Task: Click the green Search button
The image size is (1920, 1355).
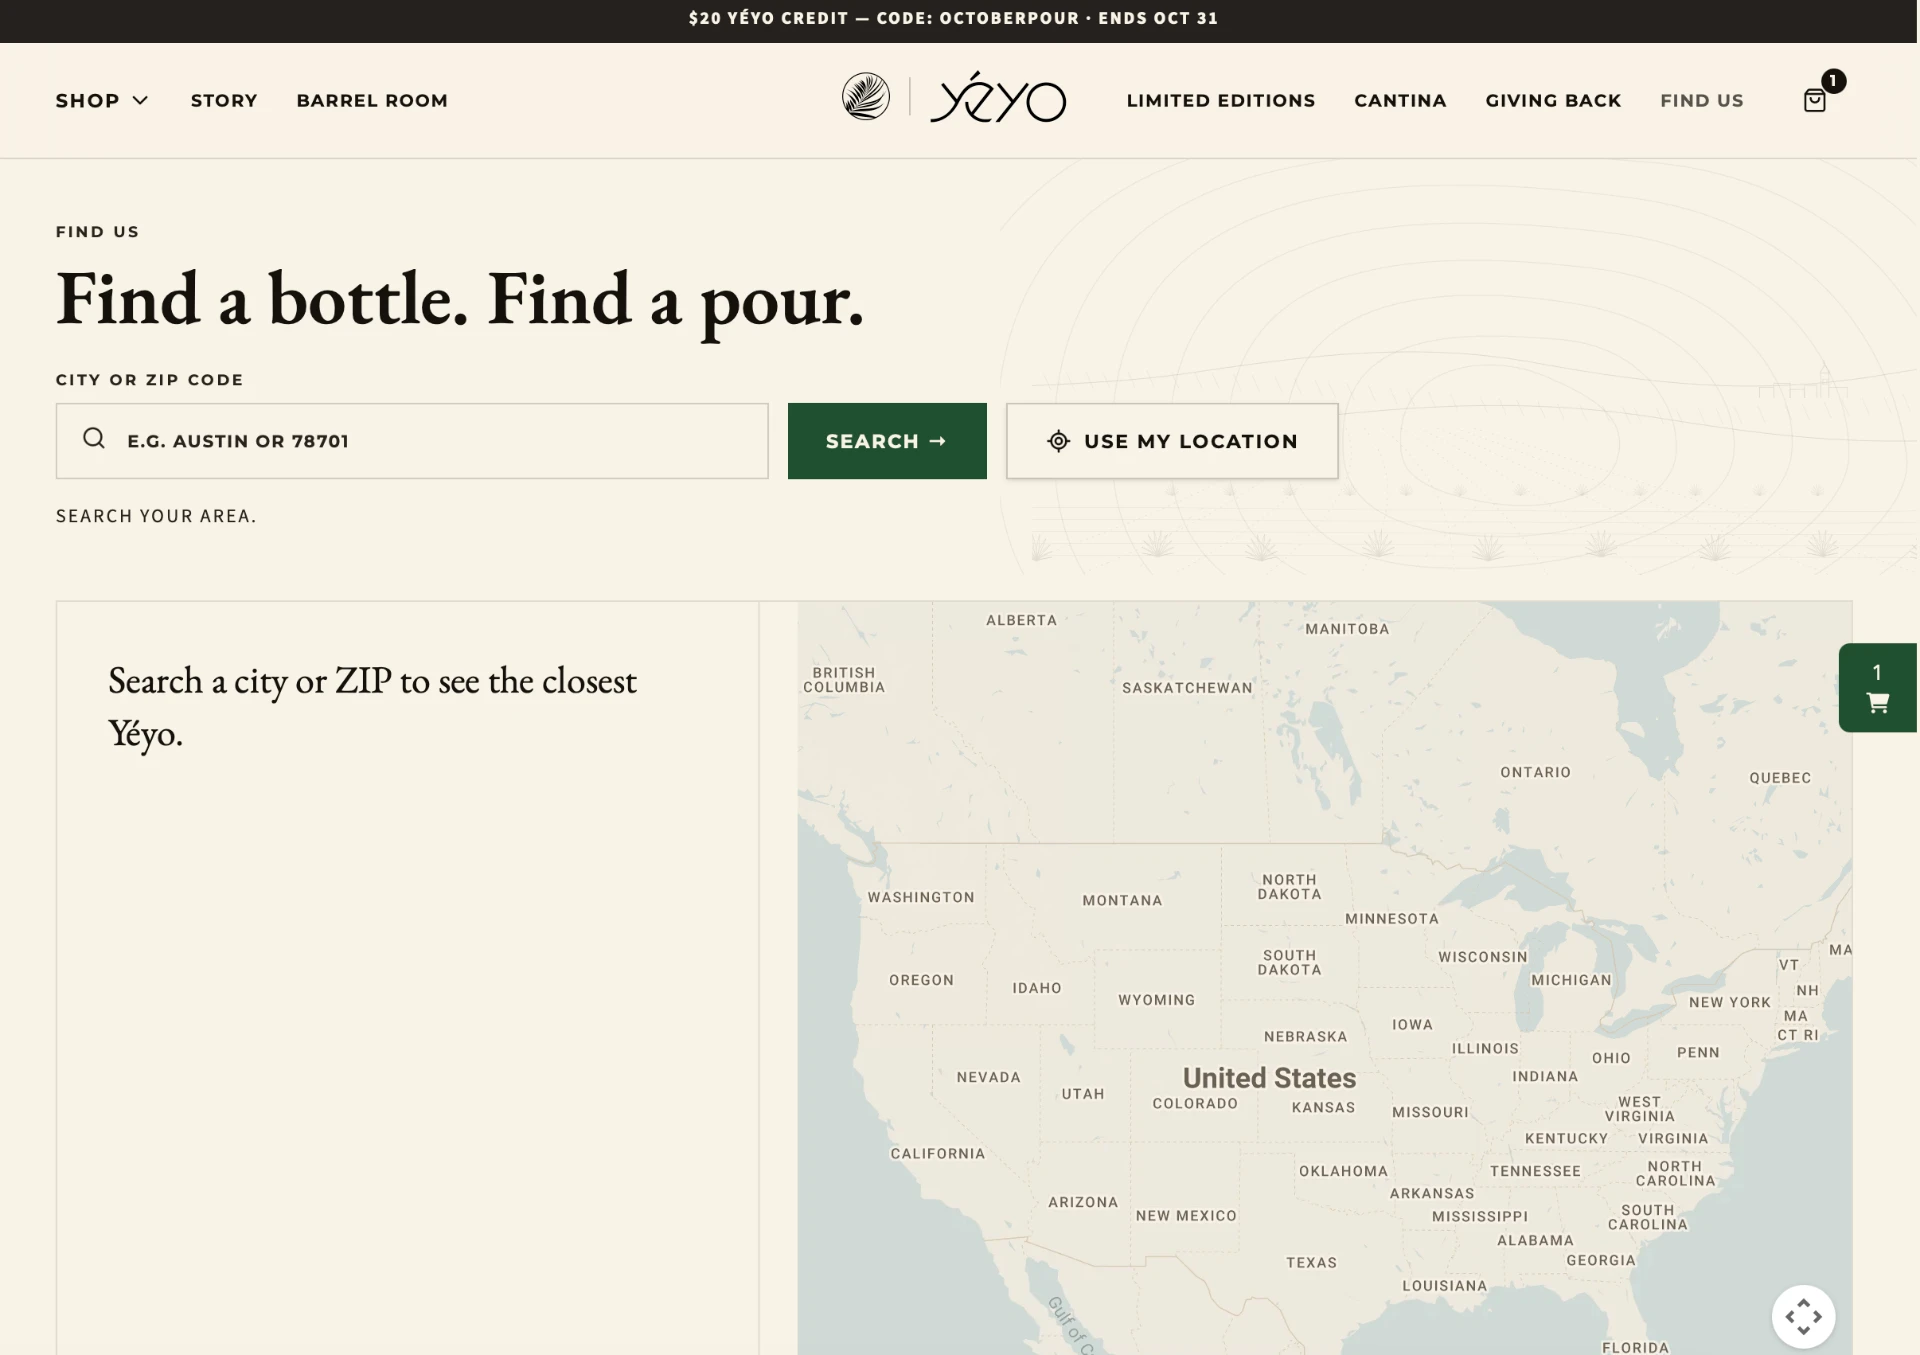Action: click(x=887, y=441)
